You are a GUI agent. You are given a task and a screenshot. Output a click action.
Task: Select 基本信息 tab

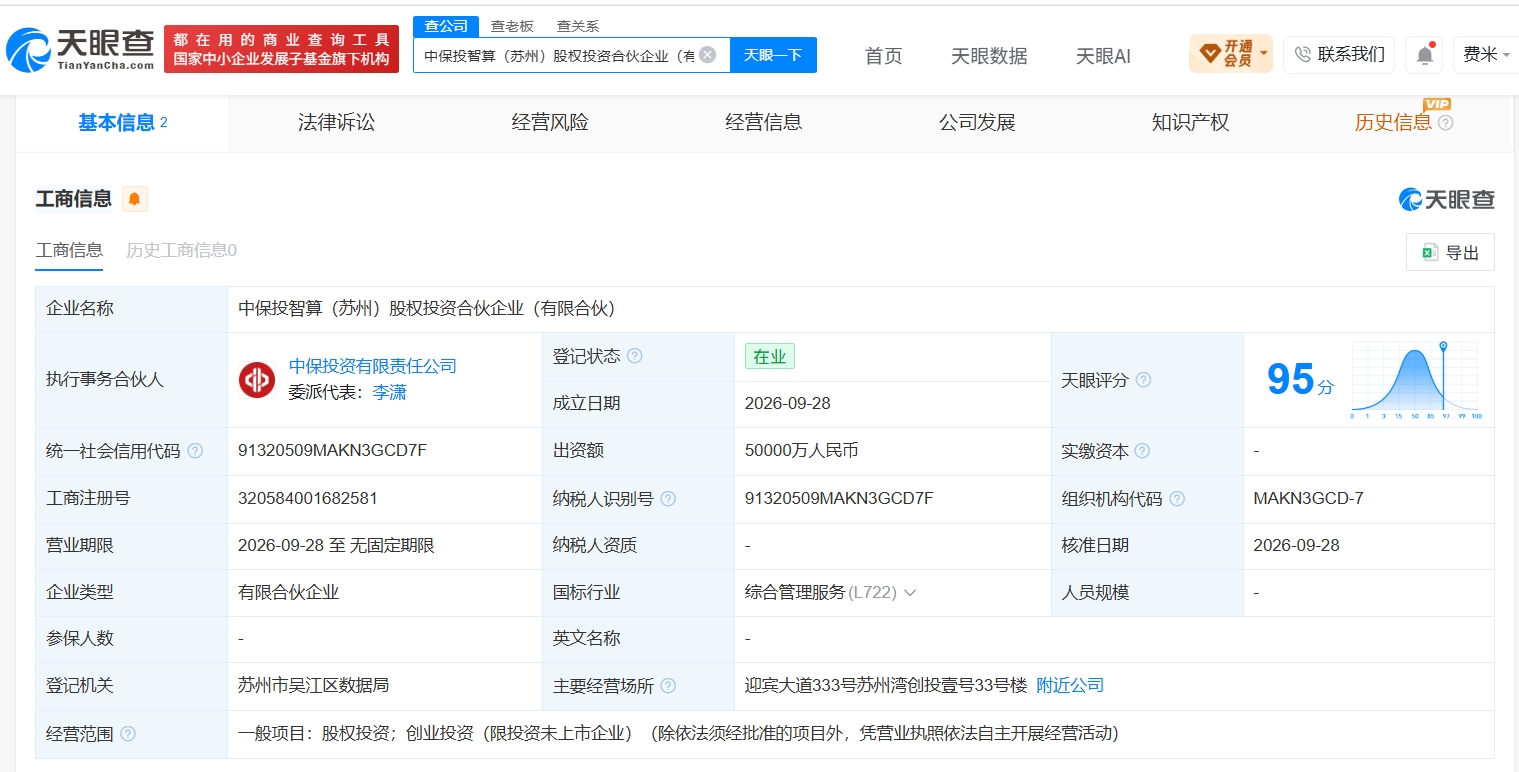click(x=122, y=123)
